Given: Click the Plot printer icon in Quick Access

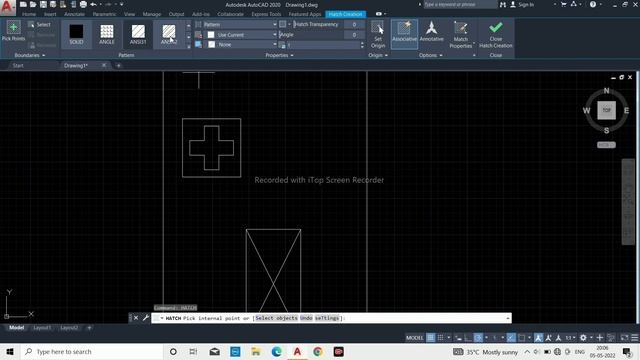Looking at the screenshot, I should [x=83, y=4].
